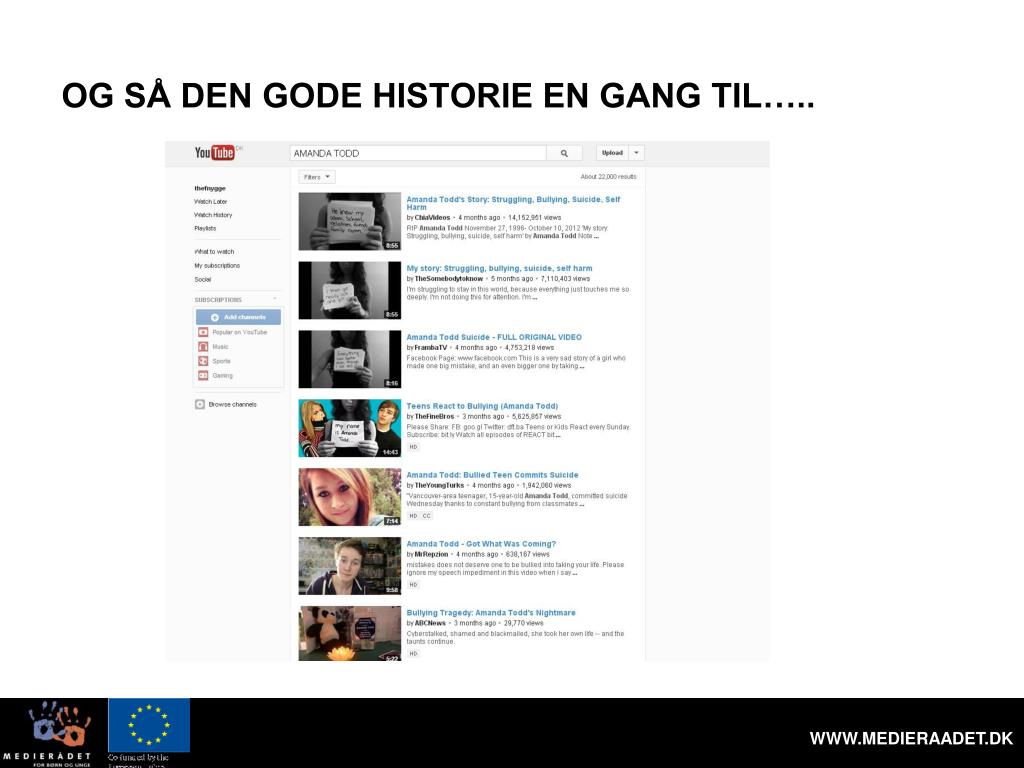
Task: Click the About 22,000 results text
Action: tap(608, 177)
